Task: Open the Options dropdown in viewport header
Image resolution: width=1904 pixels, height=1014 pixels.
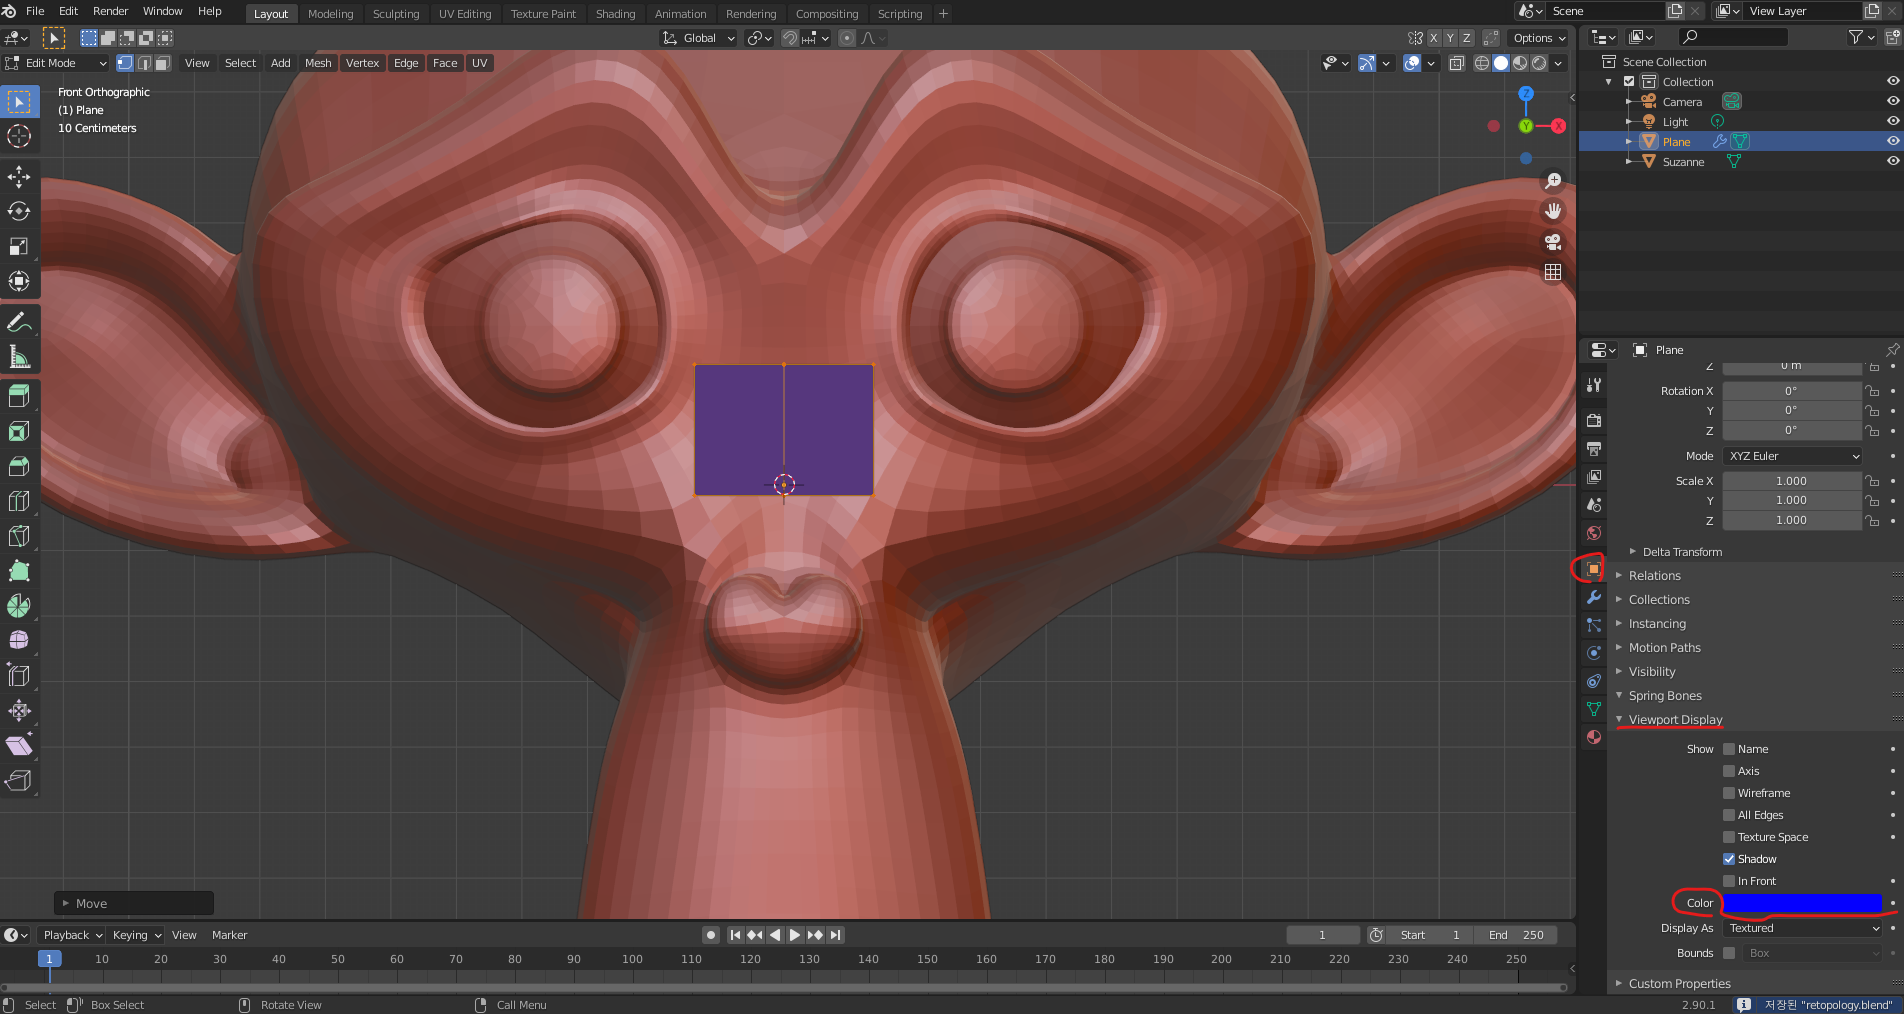Action: point(1539,38)
